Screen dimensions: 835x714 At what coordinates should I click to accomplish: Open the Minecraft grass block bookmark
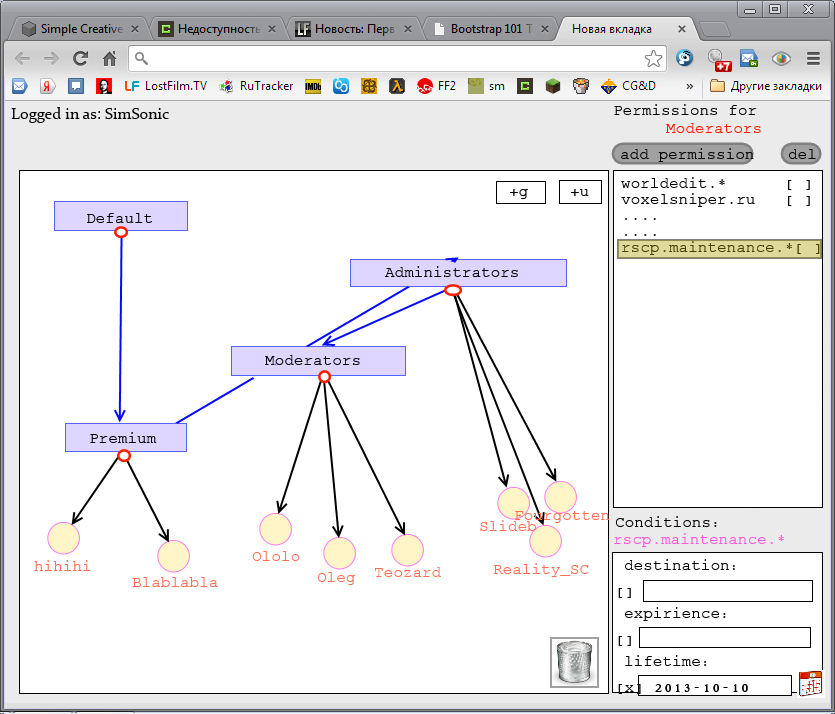(x=553, y=86)
